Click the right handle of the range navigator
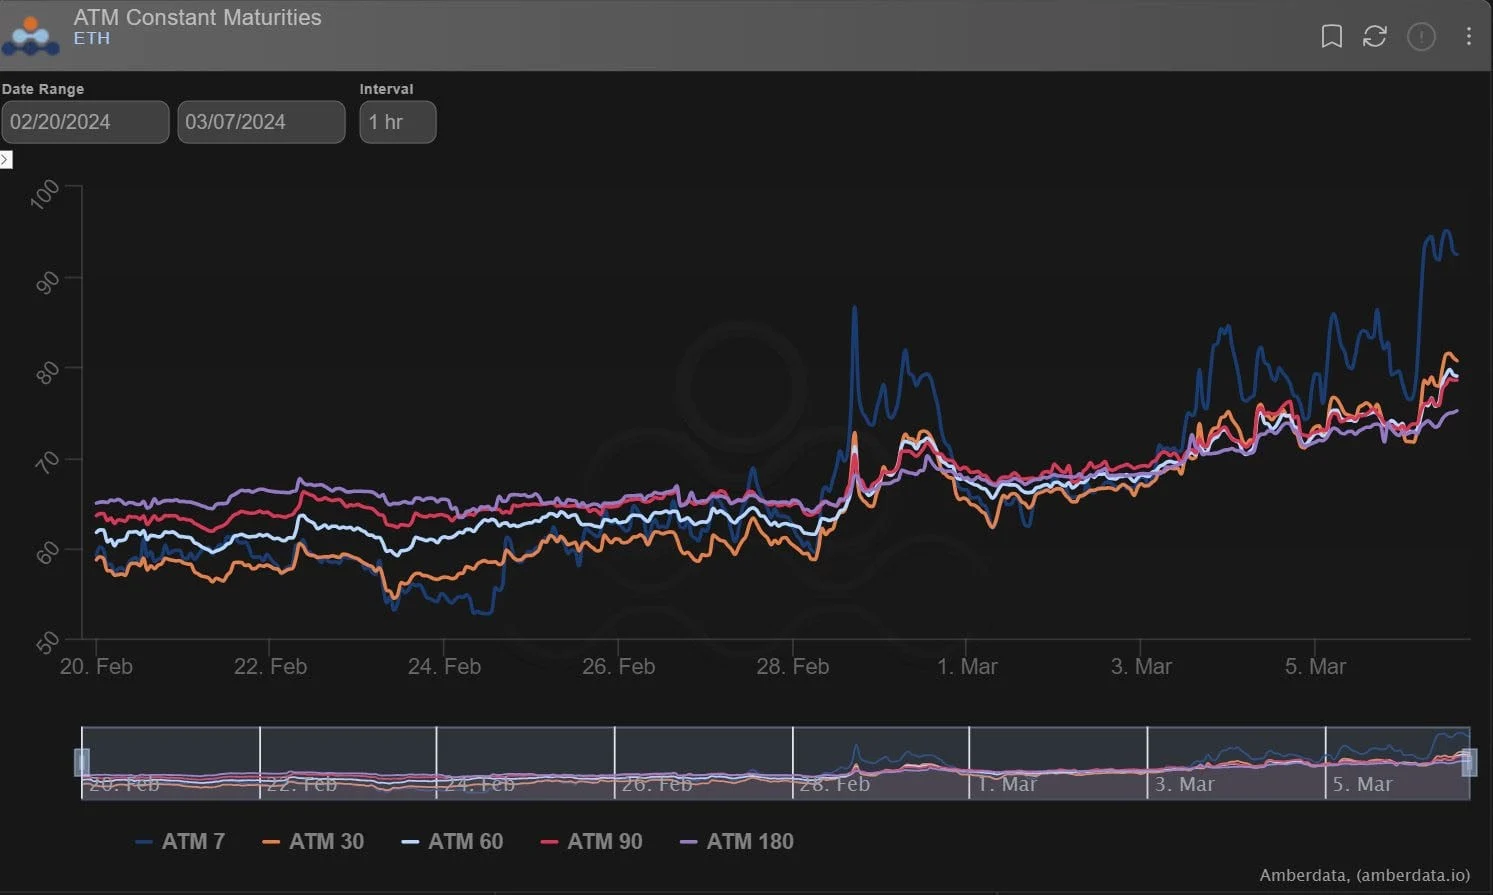Image resolution: width=1493 pixels, height=895 pixels. tap(1469, 762)
